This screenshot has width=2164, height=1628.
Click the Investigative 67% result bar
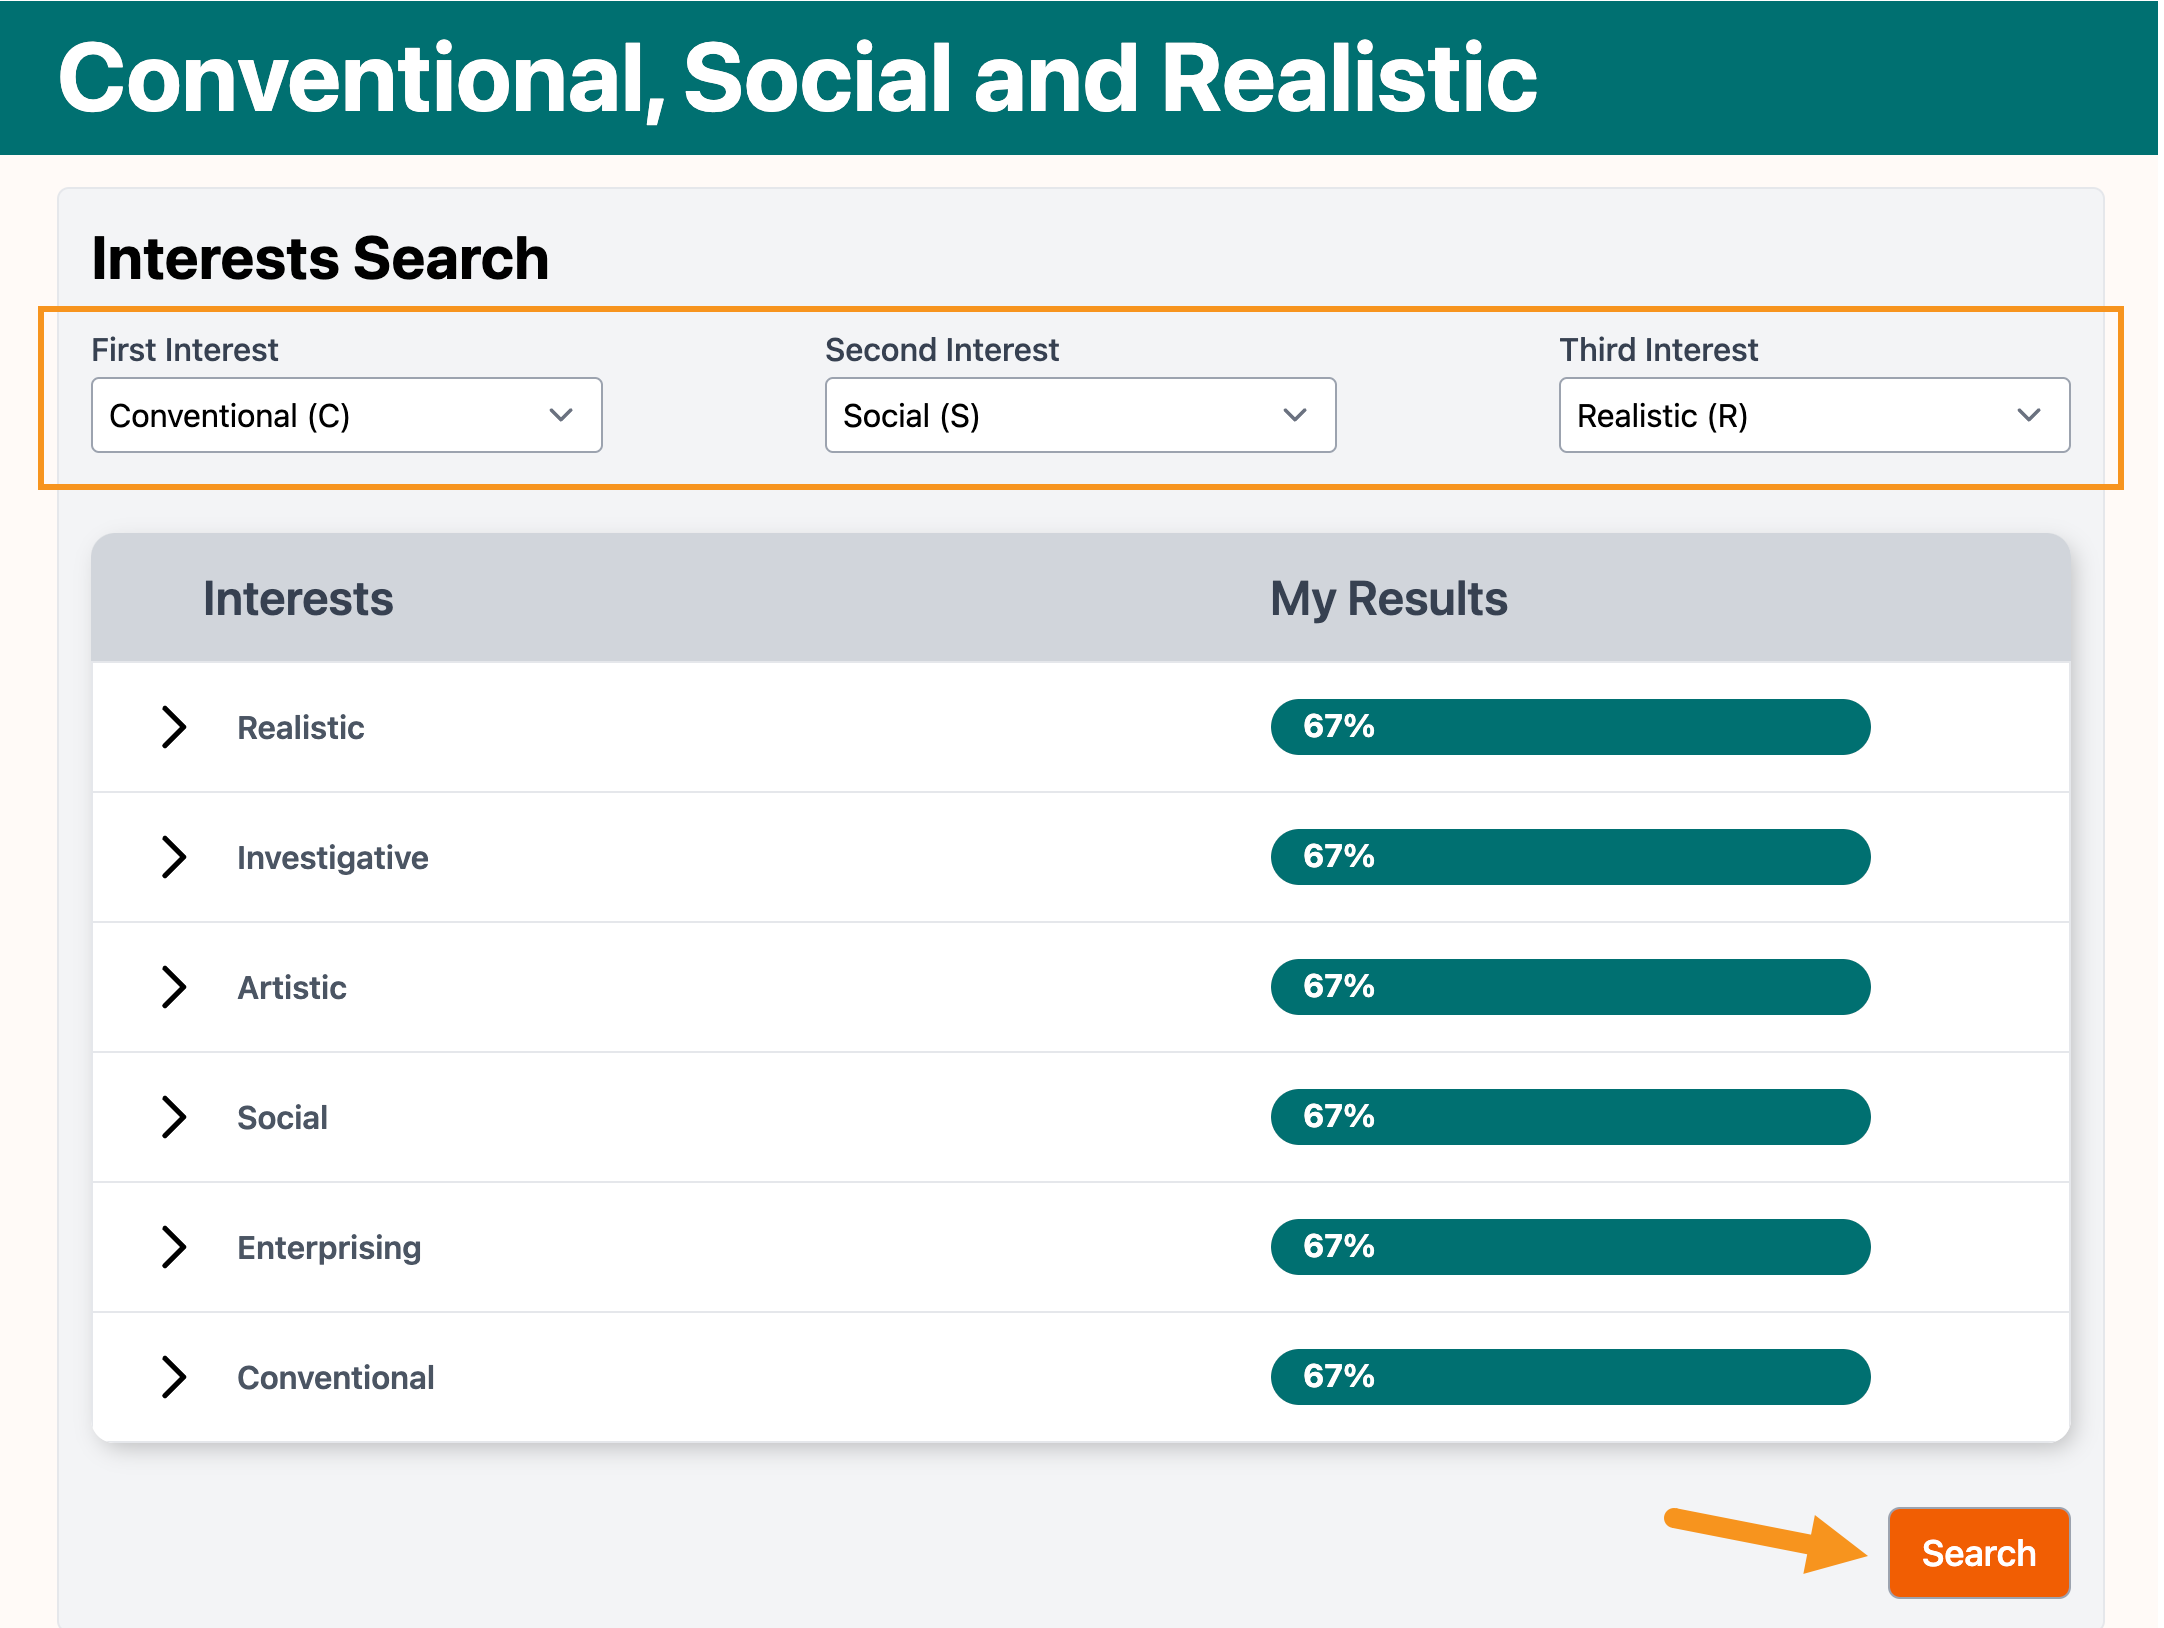(1570, 857)
